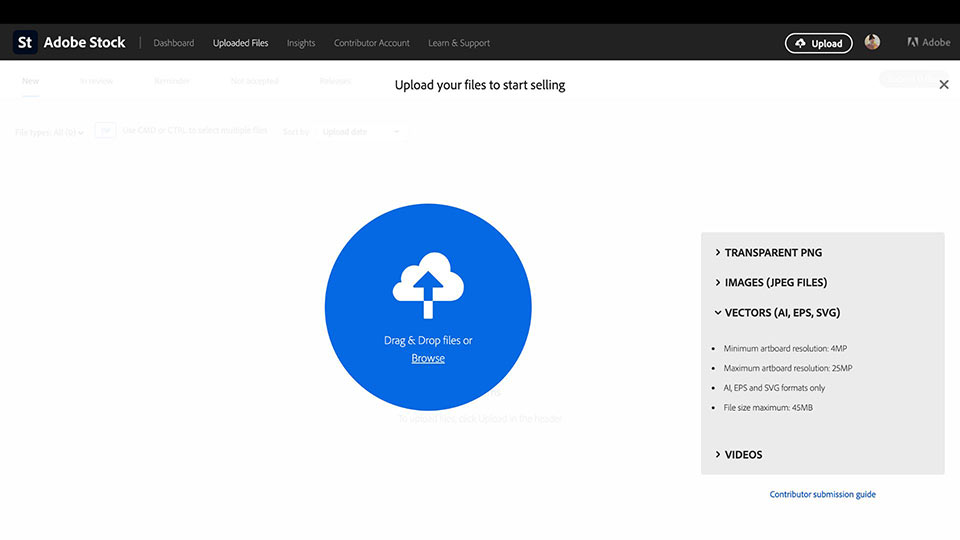Screen dimensions: 960x540
Task: Click 'Minimum artboard resolution: 4MP' text
Action: tap(785, 348)
